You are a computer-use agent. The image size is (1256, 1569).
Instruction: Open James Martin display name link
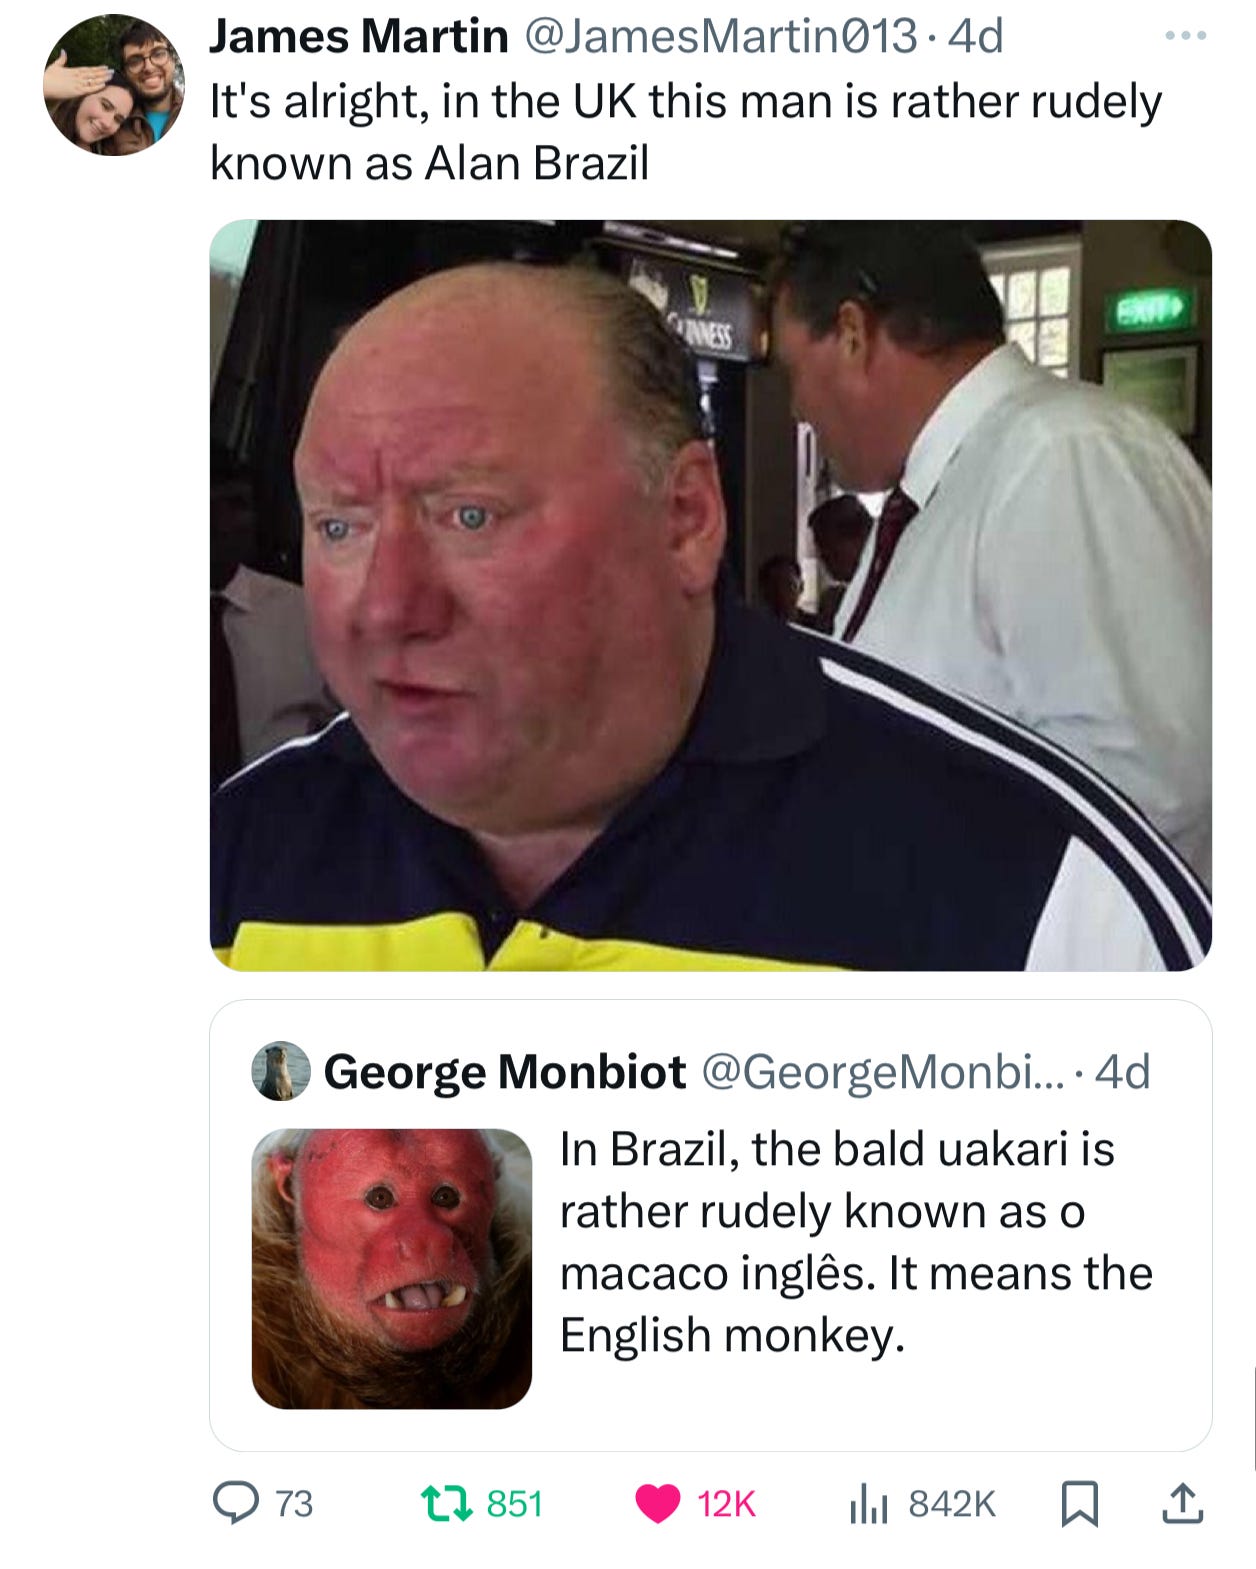[359, 37]
